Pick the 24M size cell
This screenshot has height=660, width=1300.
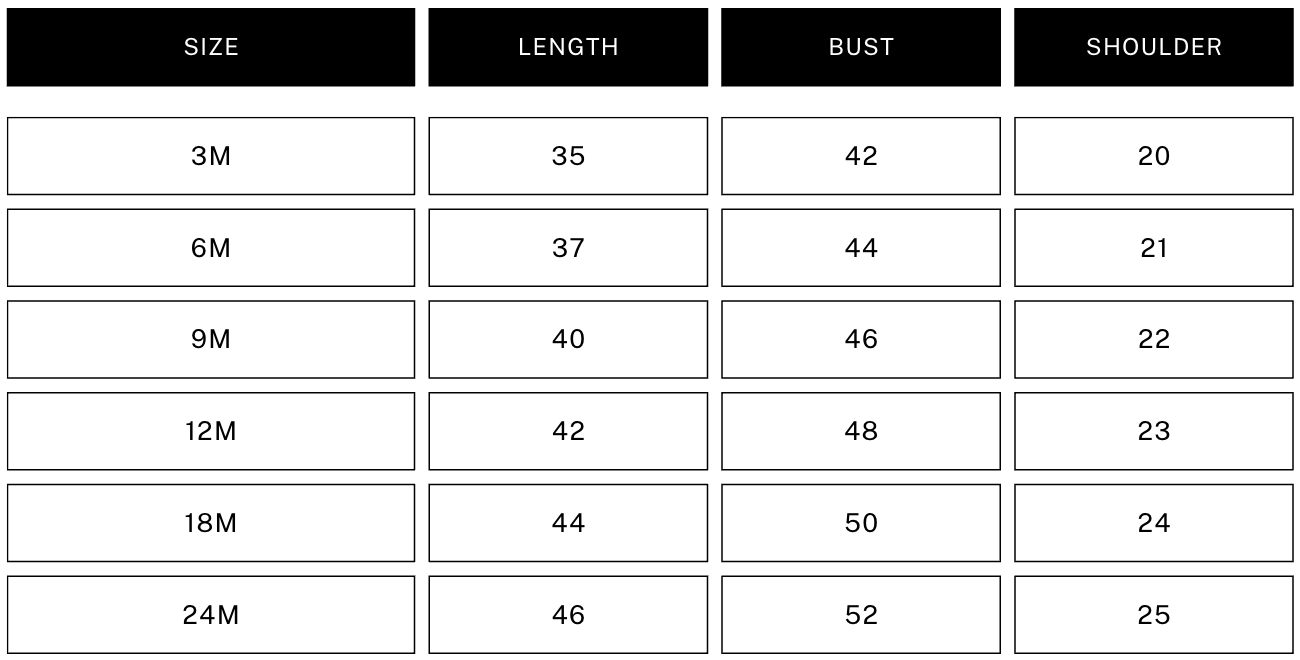pos(211,615)
